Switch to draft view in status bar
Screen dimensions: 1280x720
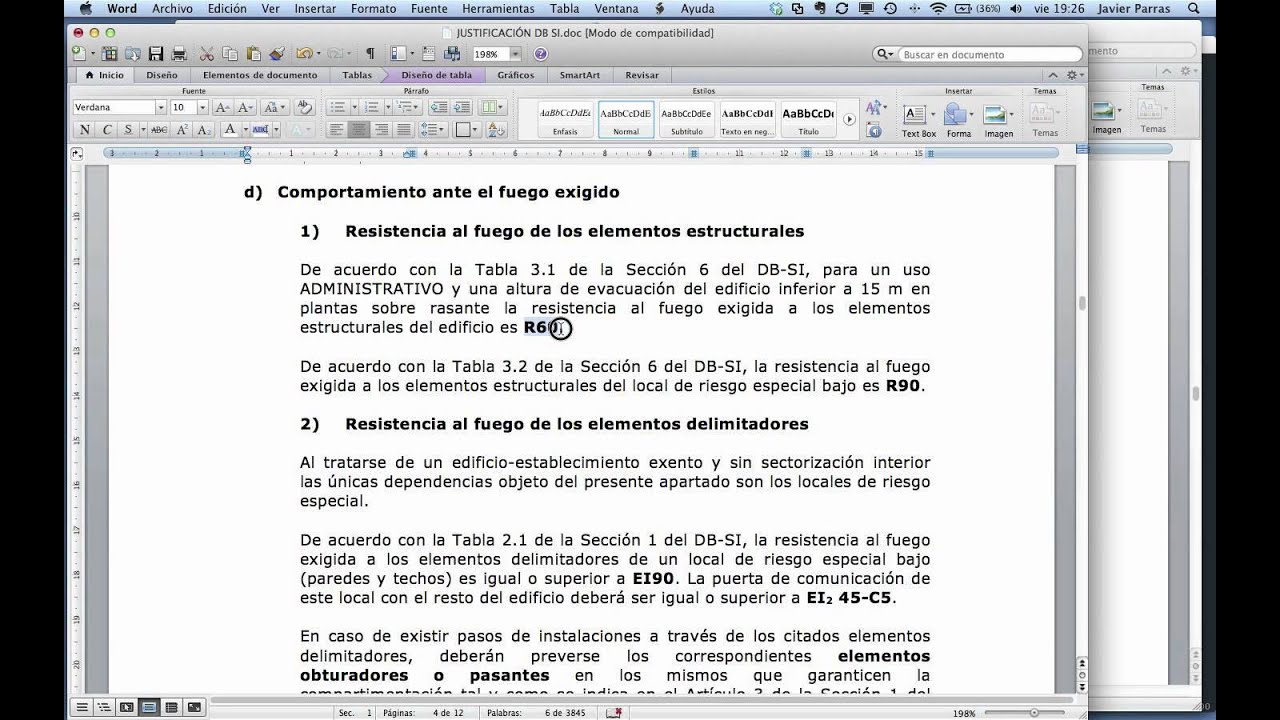(x=82, y=707)
